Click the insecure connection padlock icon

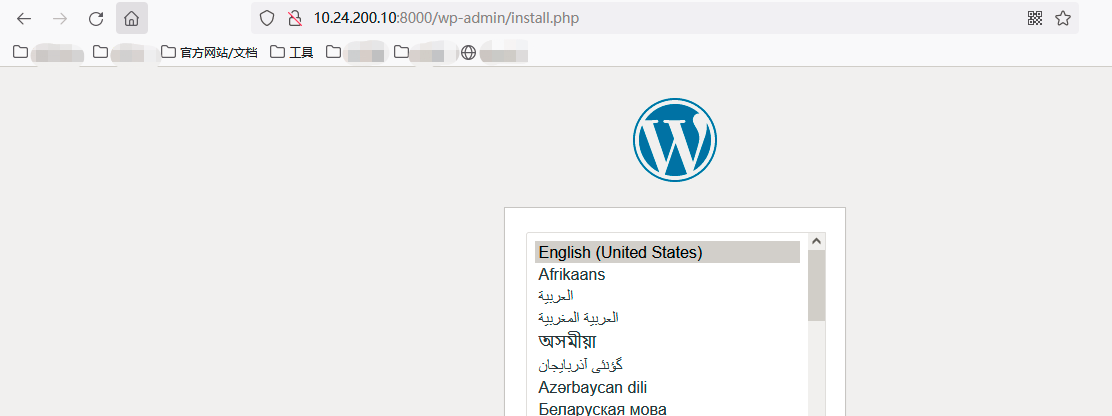(295, 18)
